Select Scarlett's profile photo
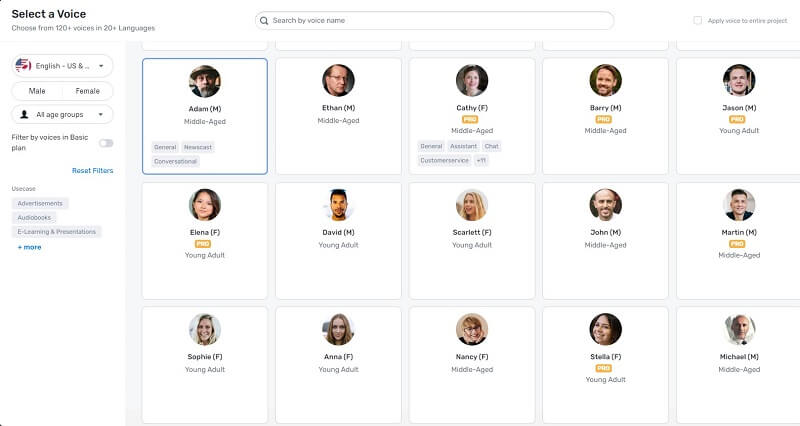The width and height of the screenshot is (800, 426). [x=471, y=205]
